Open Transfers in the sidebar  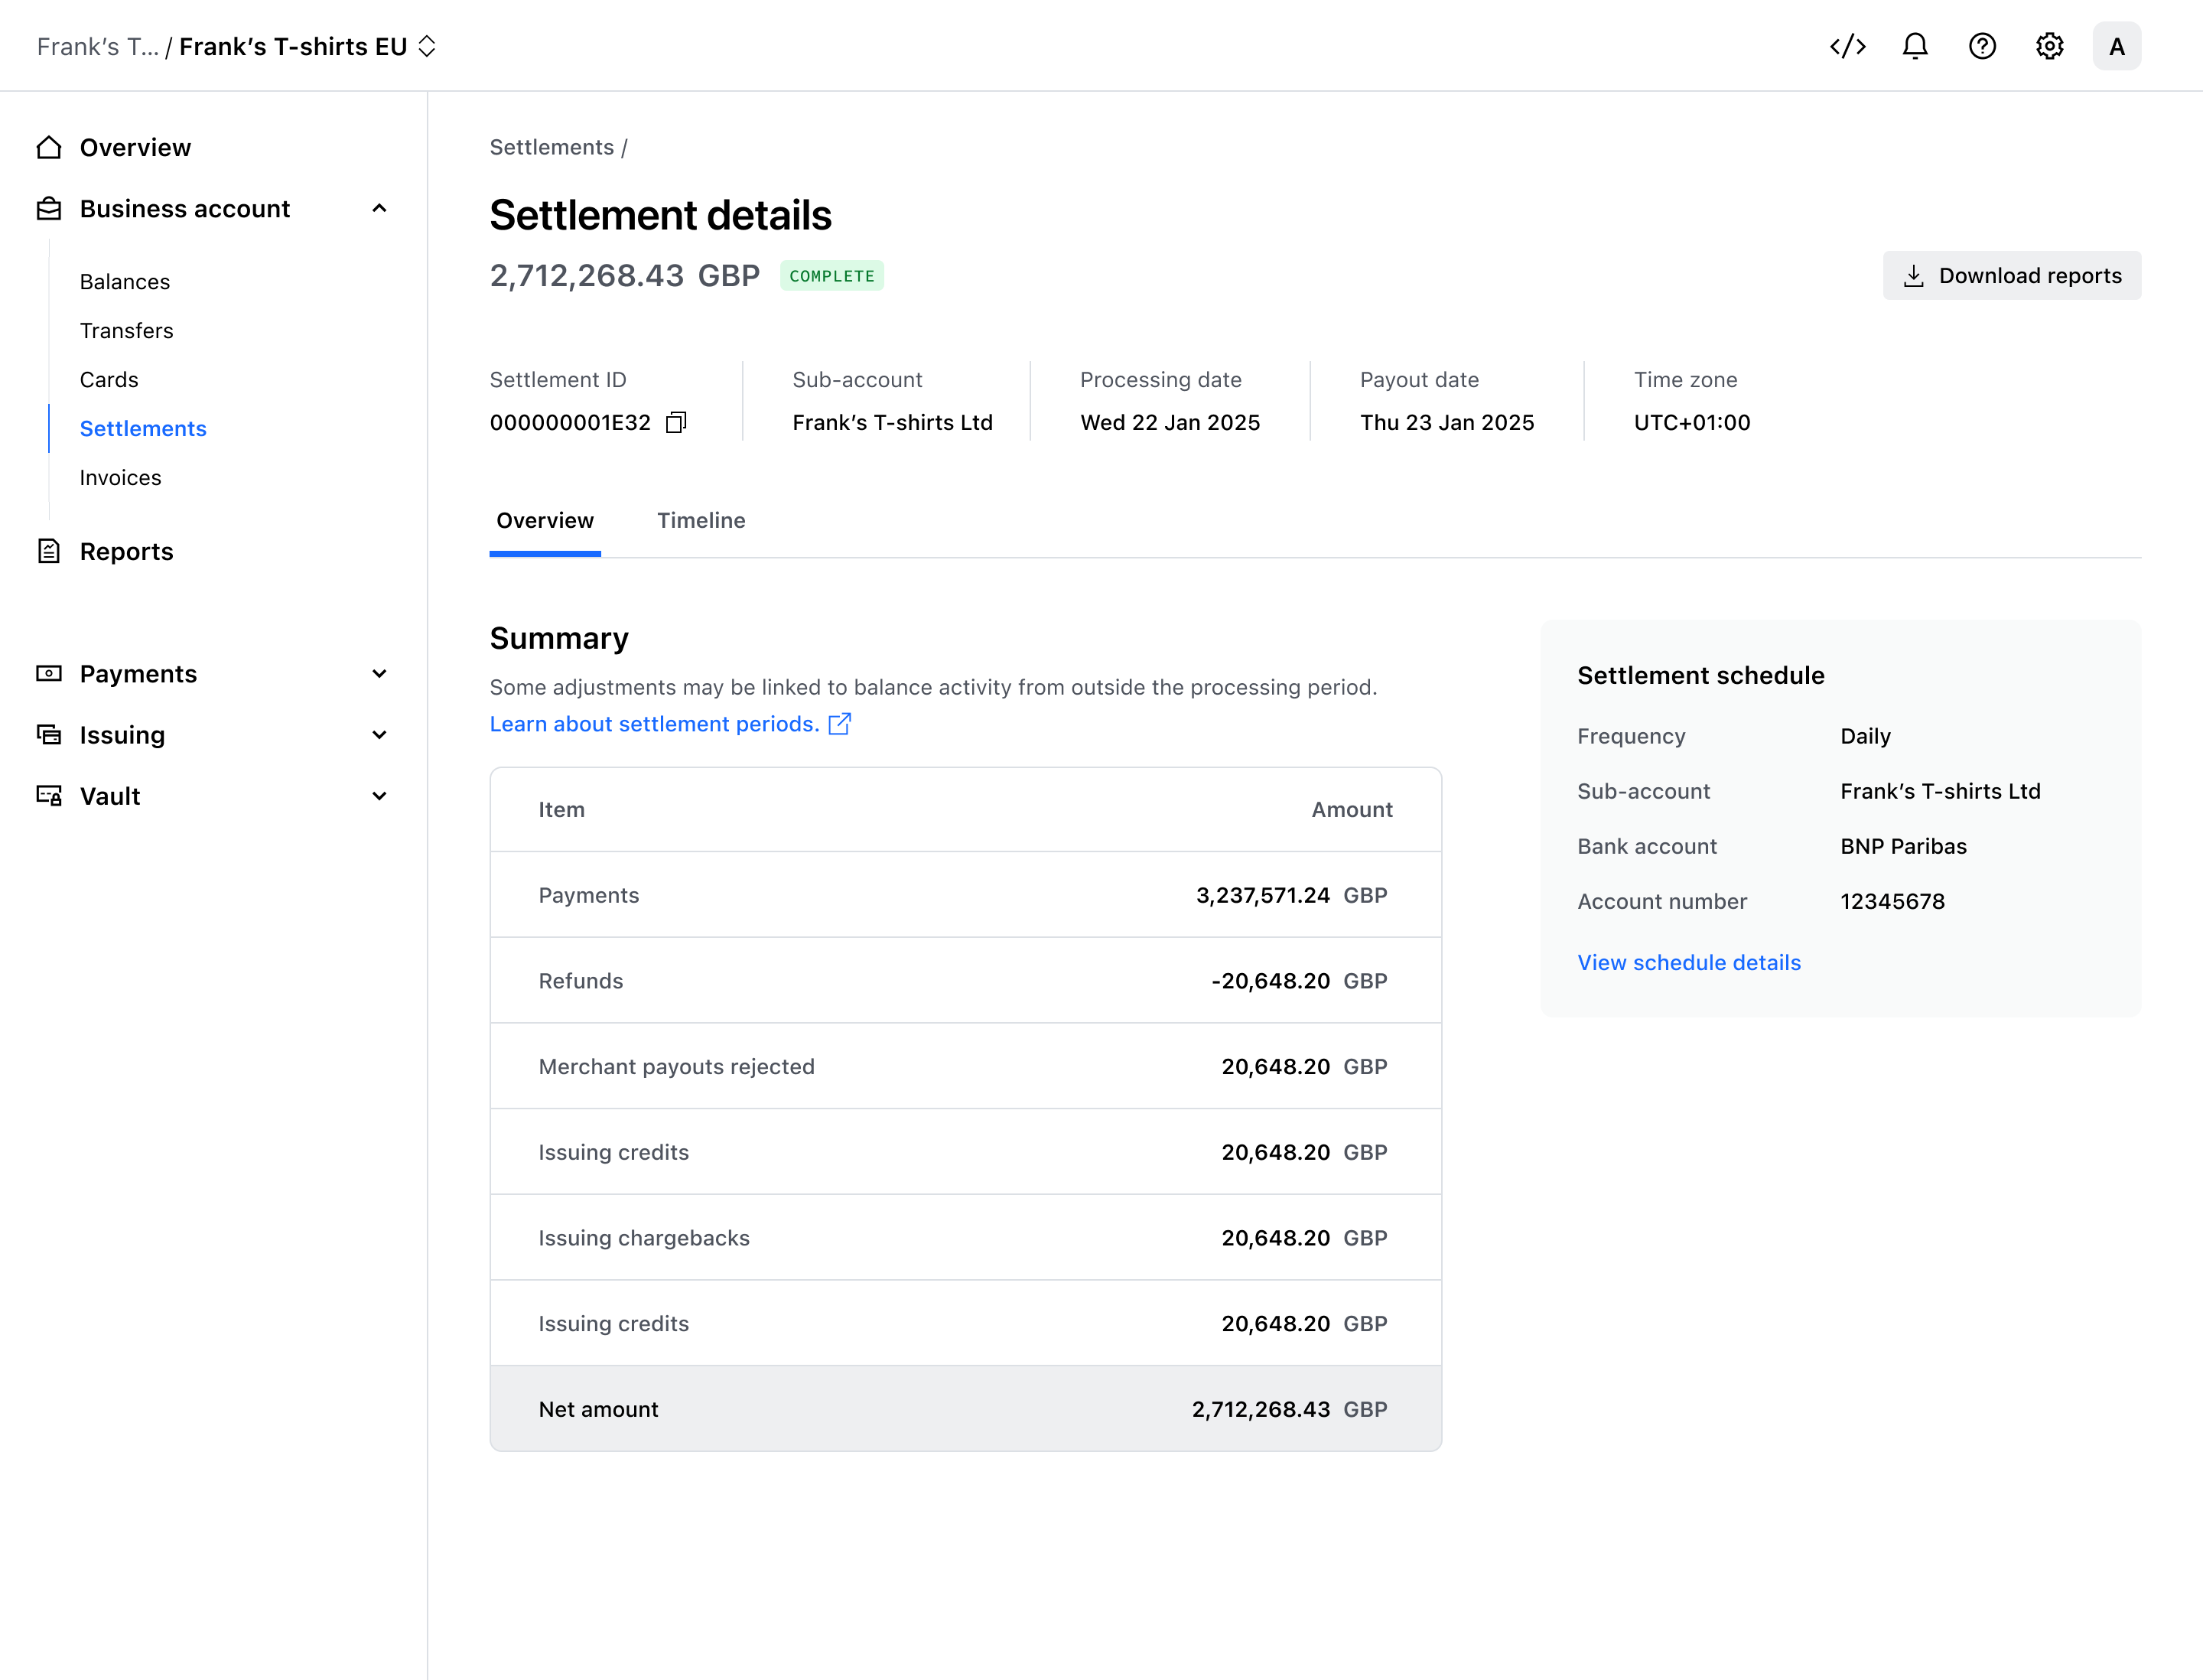point(126,331)
